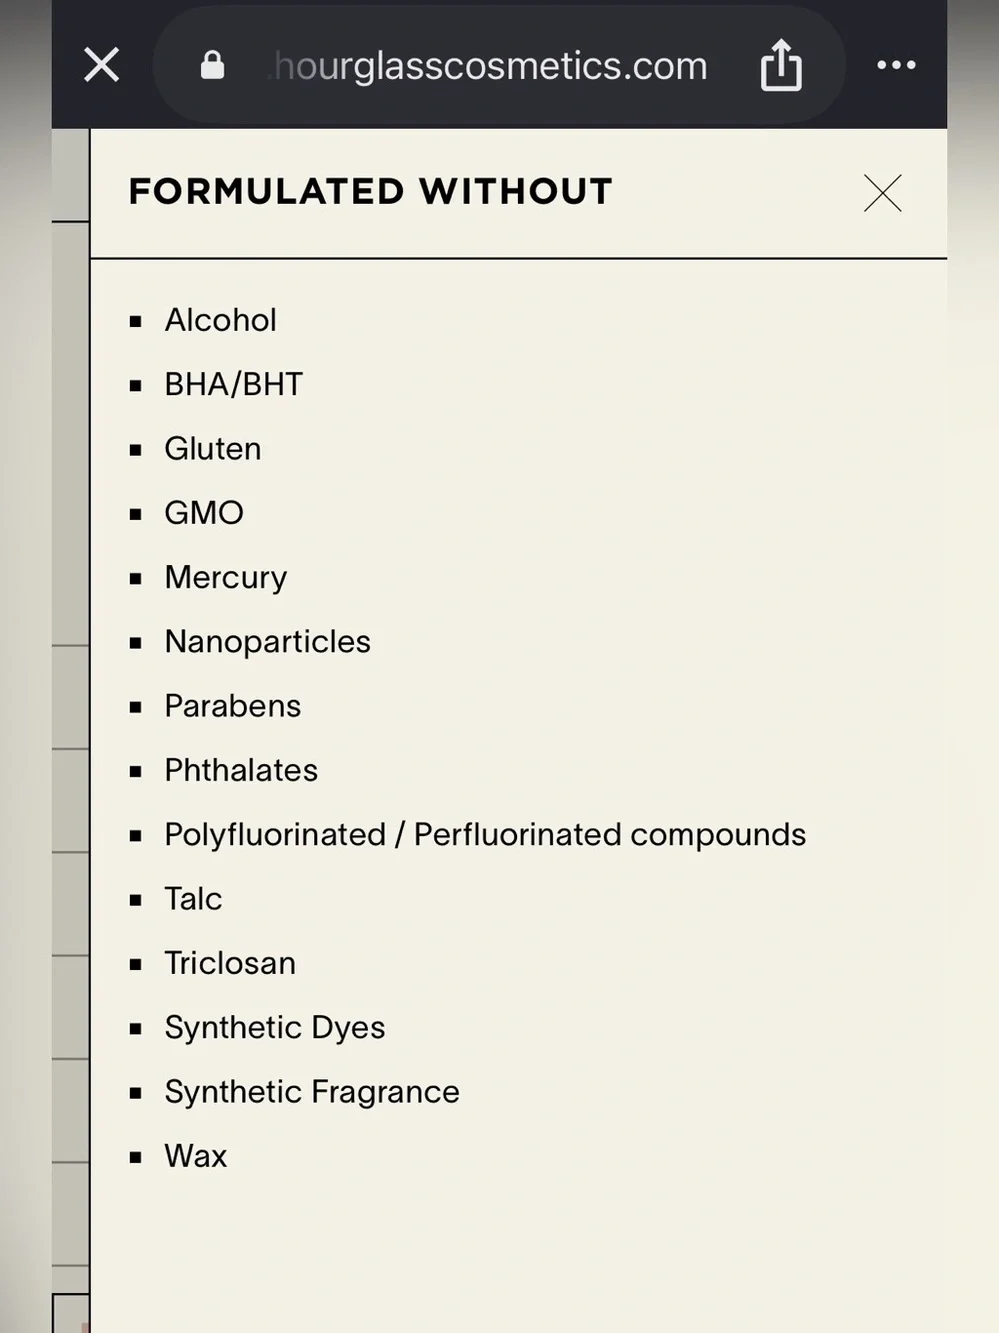Viewport: 999px width, 1333px height.
Task: Tap the Formulated Without heading
Action: pyautogui.click(x=371, y=191)
